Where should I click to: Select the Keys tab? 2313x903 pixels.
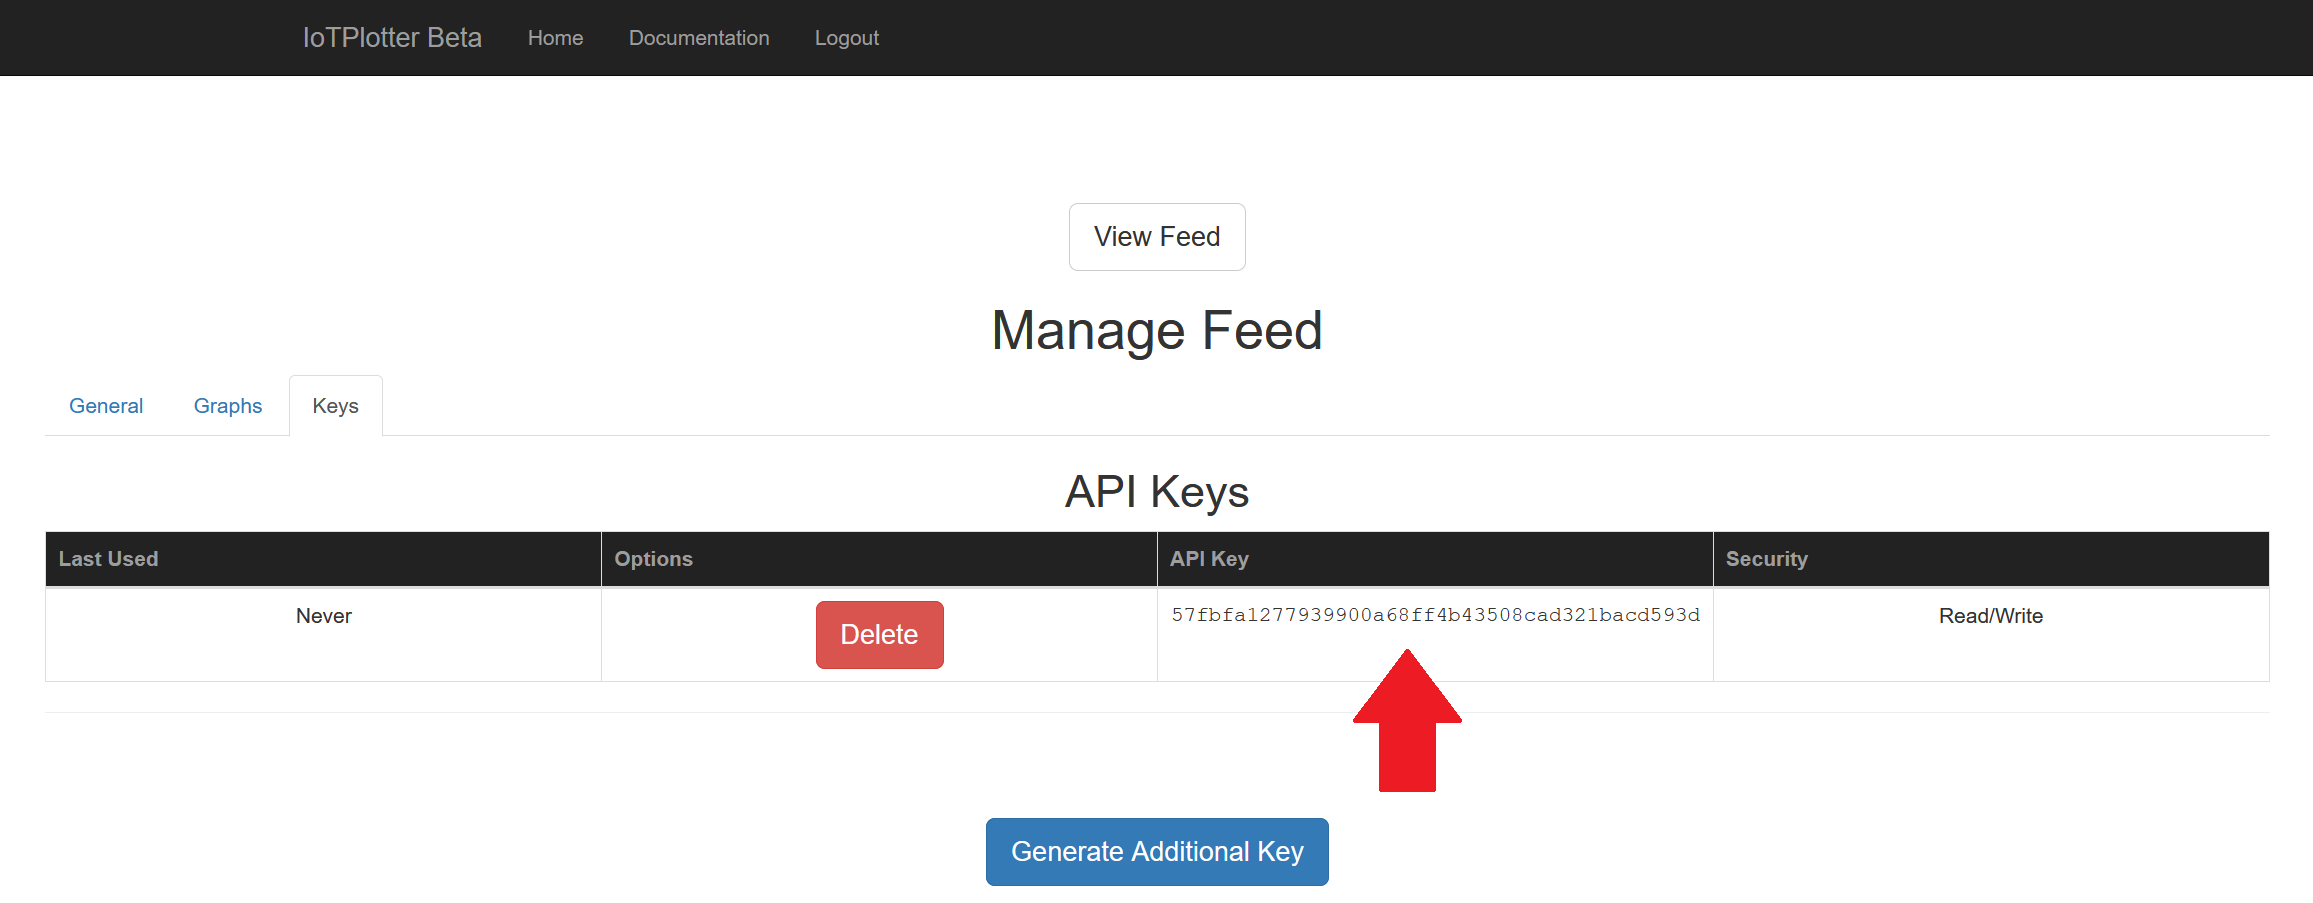pyautogui.click(x=335, y=406)
